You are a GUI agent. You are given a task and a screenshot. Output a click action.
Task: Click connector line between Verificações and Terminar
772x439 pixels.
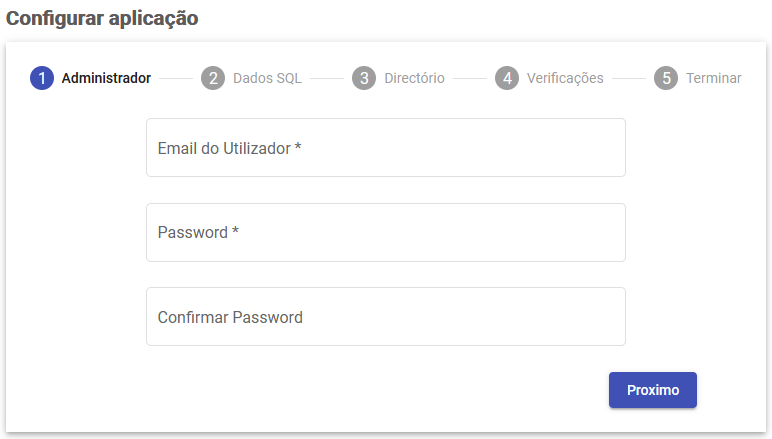629,78
